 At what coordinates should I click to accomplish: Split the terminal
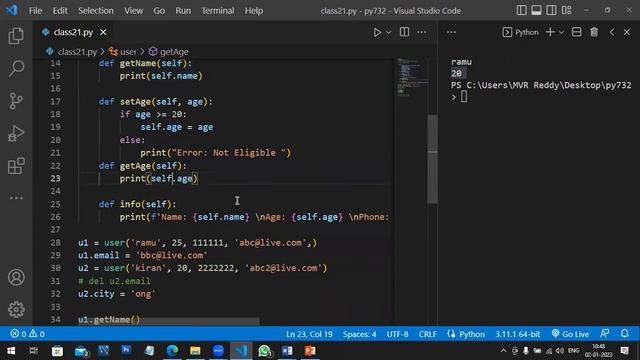click(576, 32)
